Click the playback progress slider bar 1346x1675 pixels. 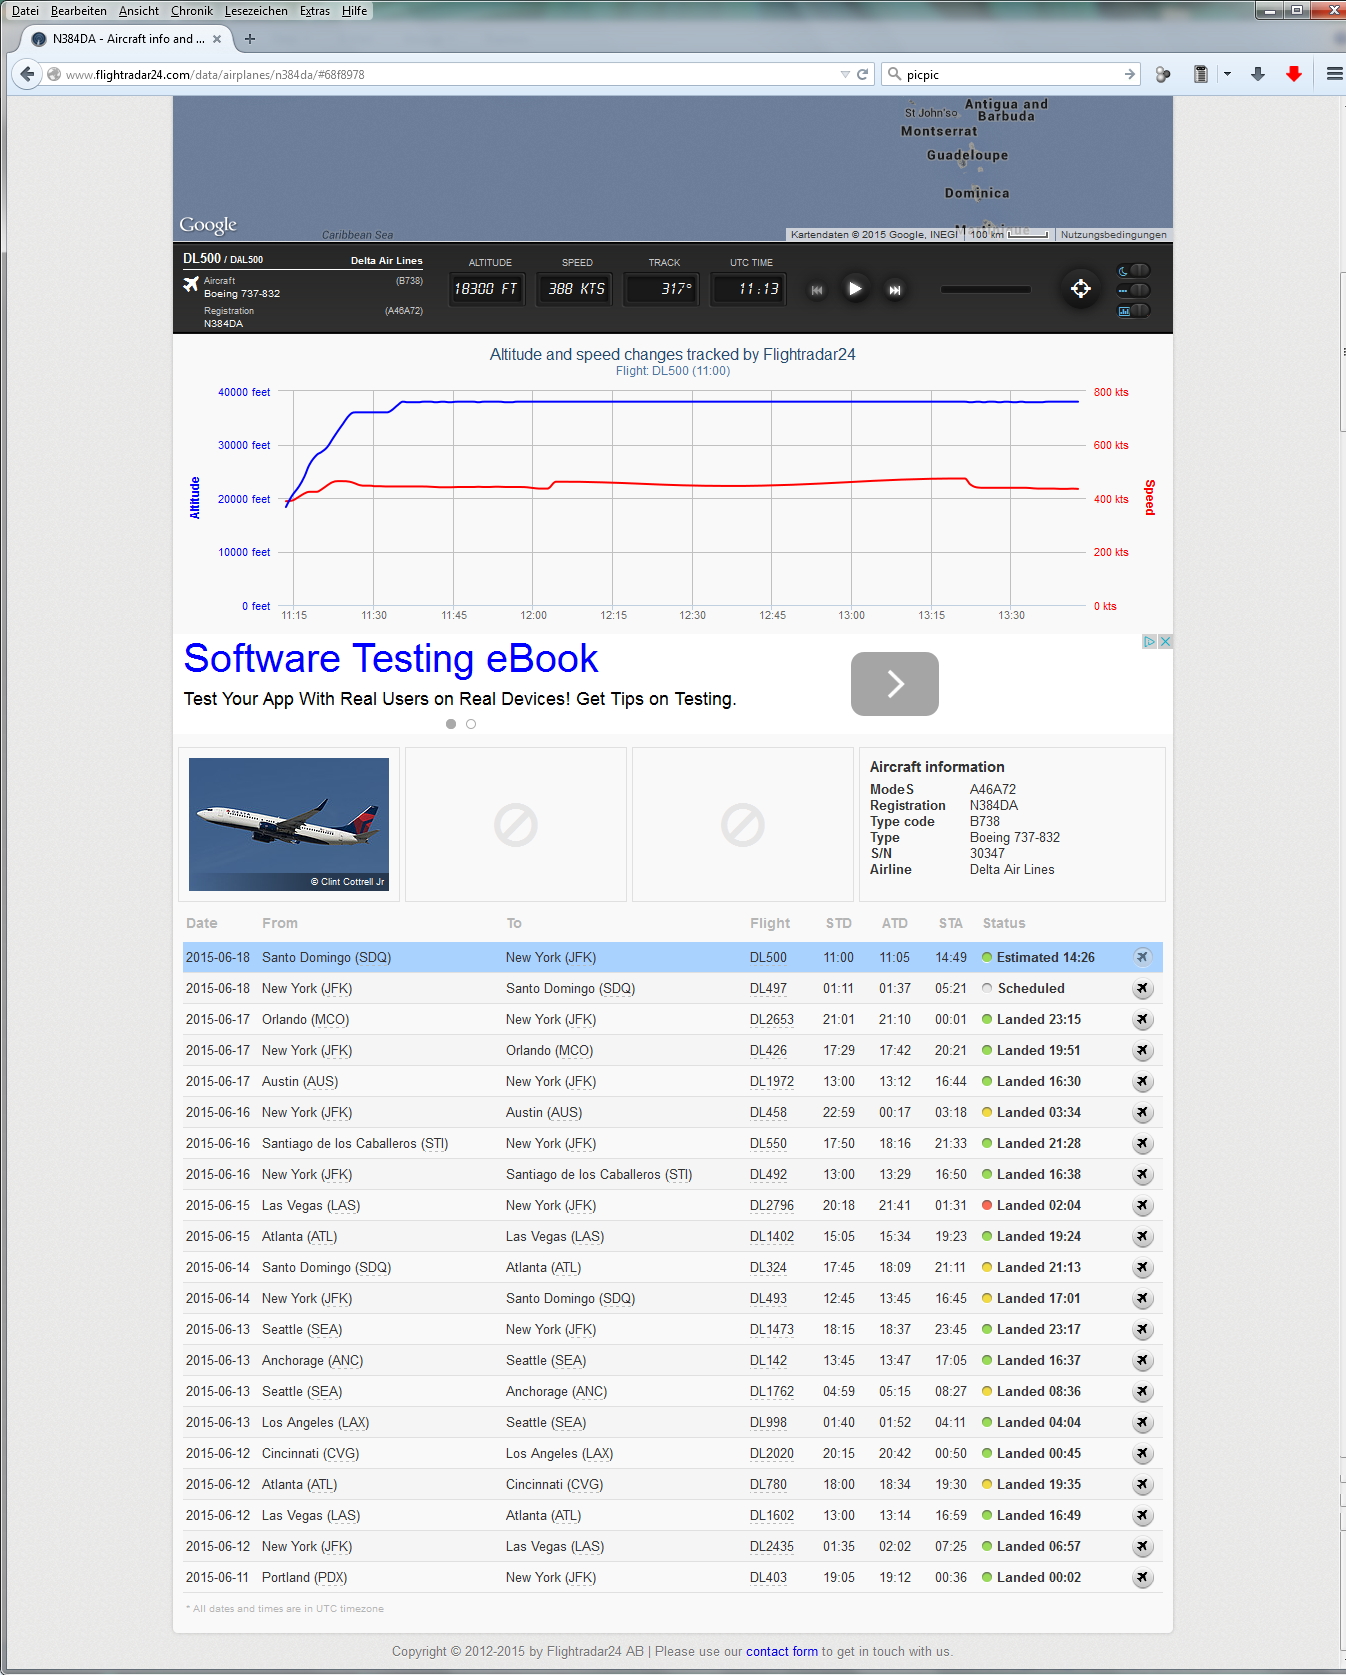pos(985,290)
